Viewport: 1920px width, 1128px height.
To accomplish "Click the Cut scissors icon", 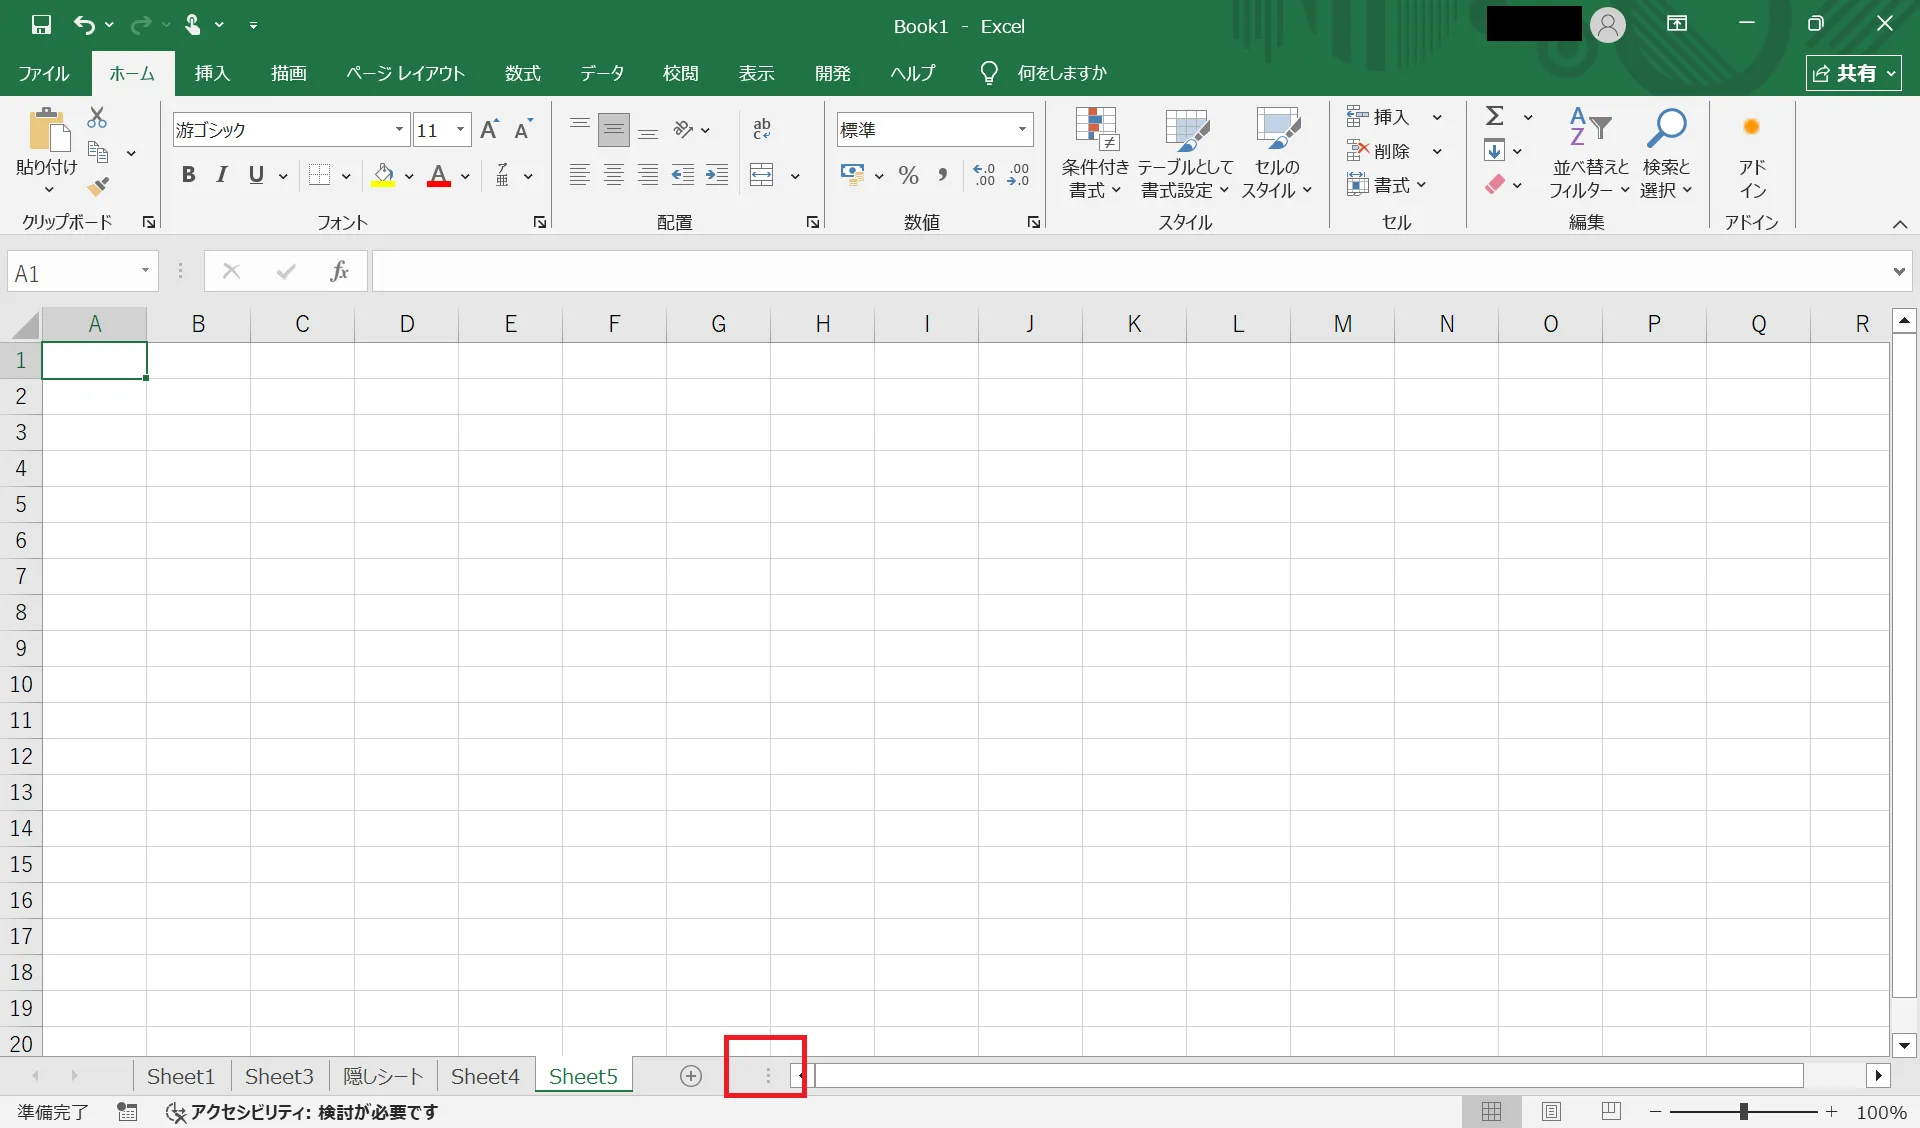I will (97, 118).
